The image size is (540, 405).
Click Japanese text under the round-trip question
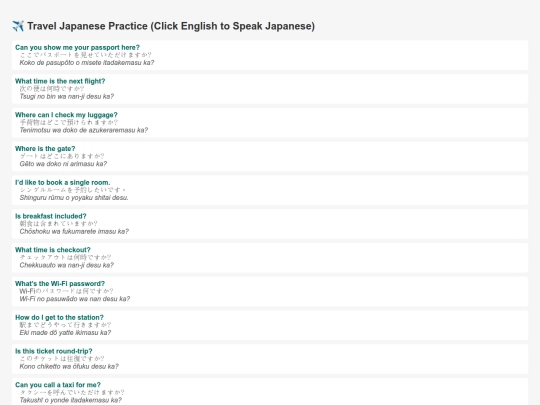(x=62, y=359)
